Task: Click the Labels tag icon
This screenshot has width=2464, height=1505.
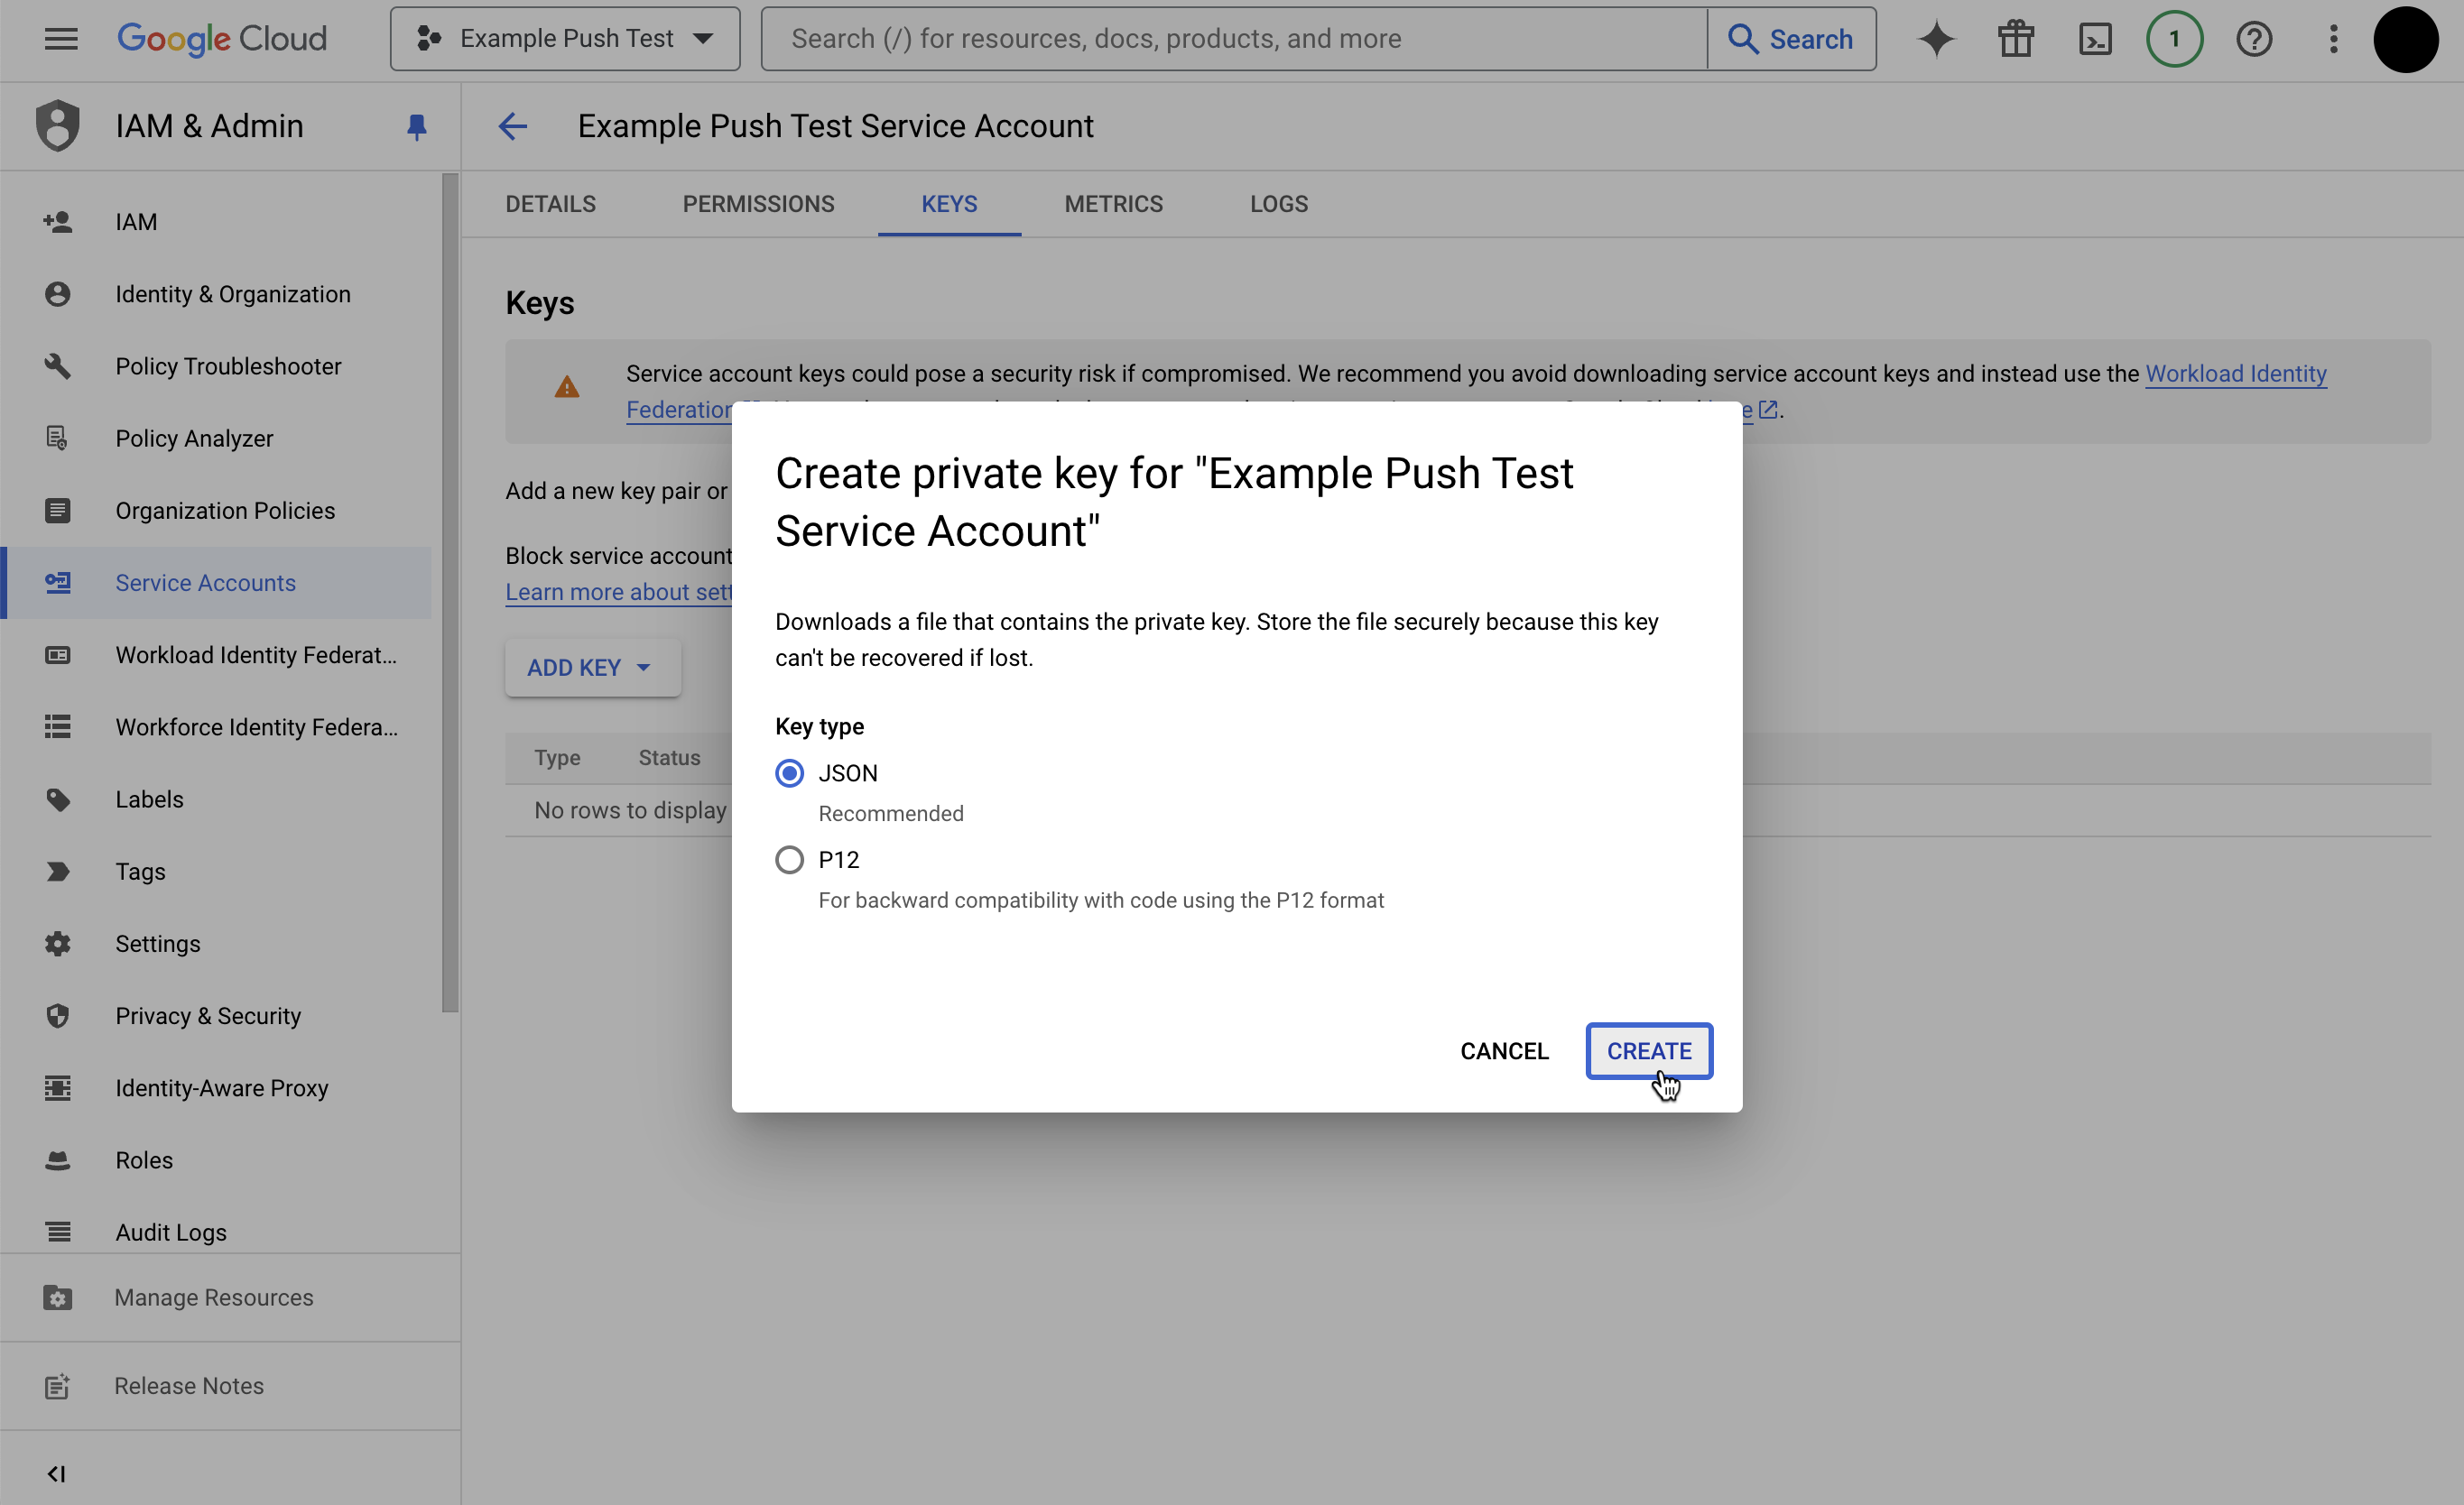Action: (x=58, y=799)
